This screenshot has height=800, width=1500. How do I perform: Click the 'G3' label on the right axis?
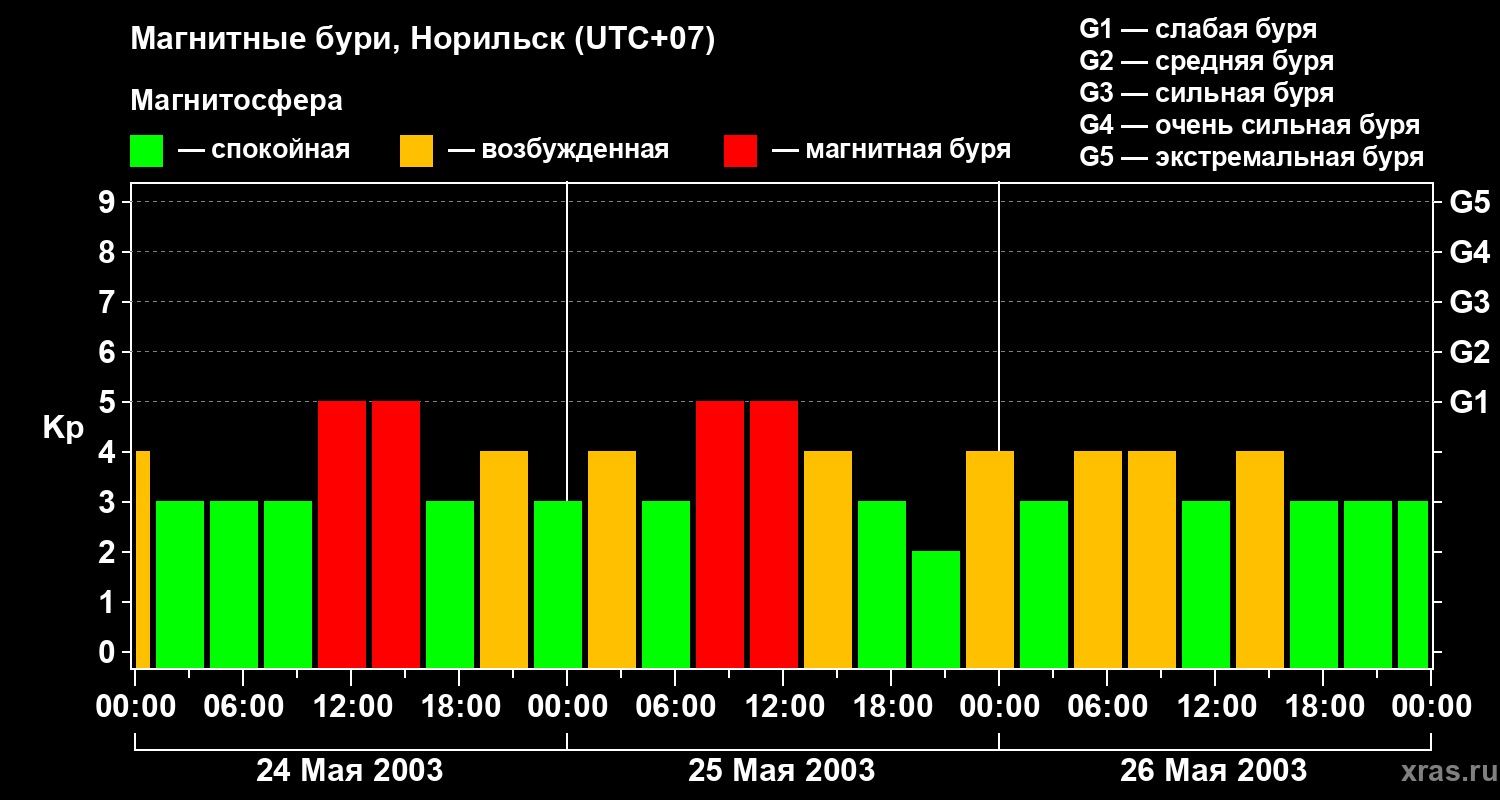pyautogui.click(x=1469, y=302)
